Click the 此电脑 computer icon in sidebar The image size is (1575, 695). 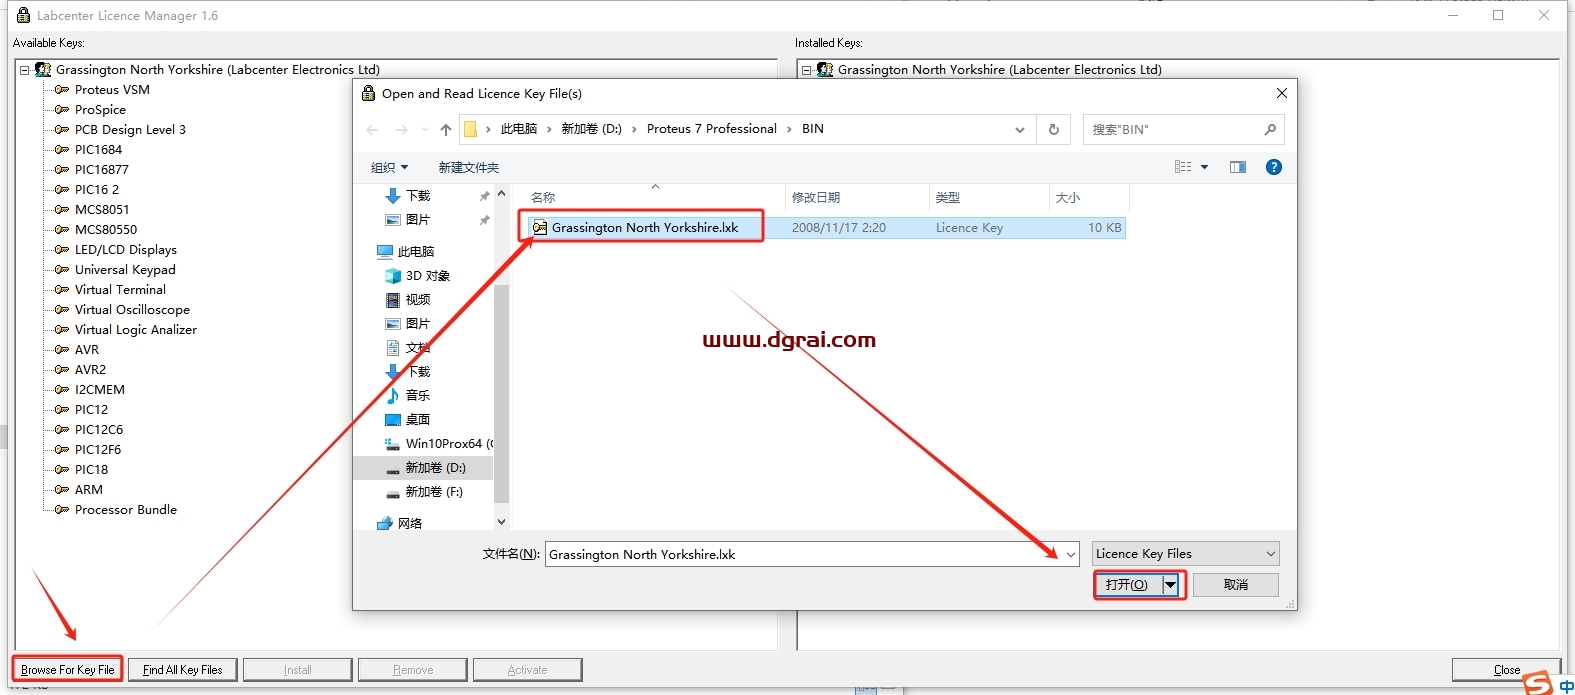click(385, 252)
